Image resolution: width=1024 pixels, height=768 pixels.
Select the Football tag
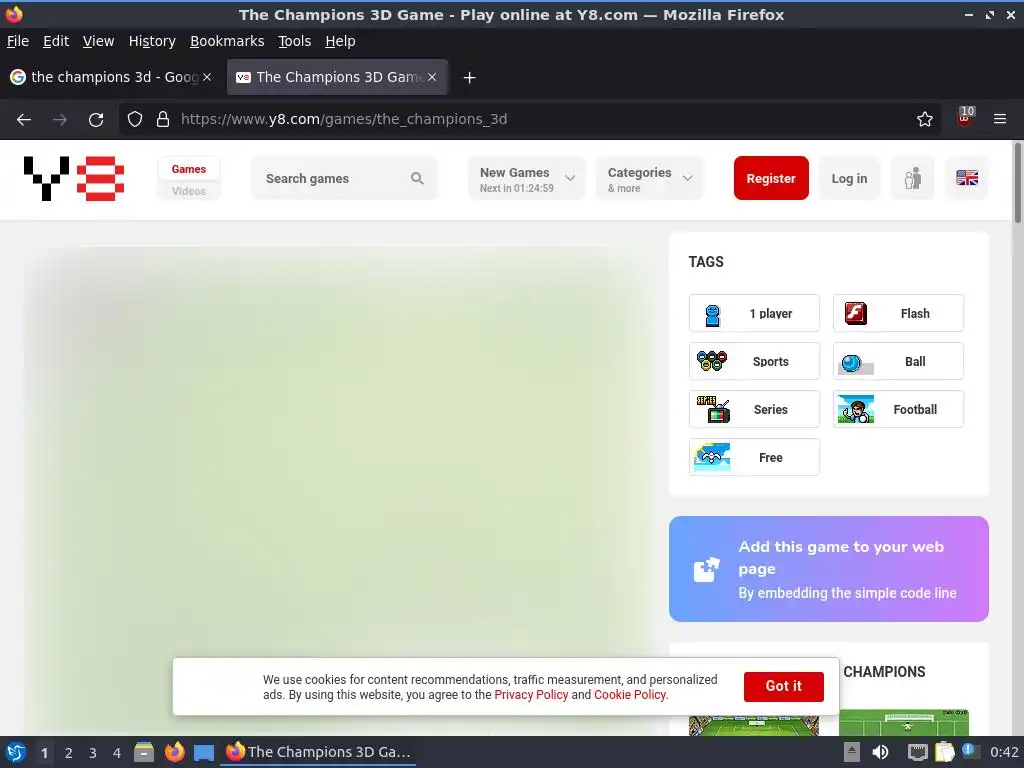(898, 409)
